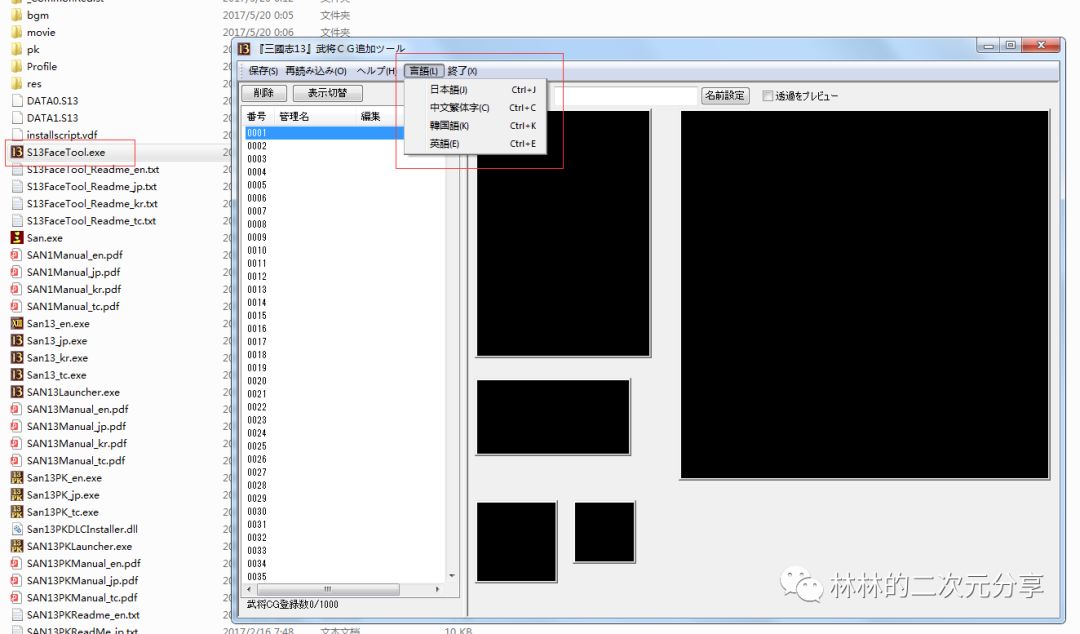Screen dimensions: 1080x634
Task: Select 韓国語(K) language option
Action: [x=476, y=125]
